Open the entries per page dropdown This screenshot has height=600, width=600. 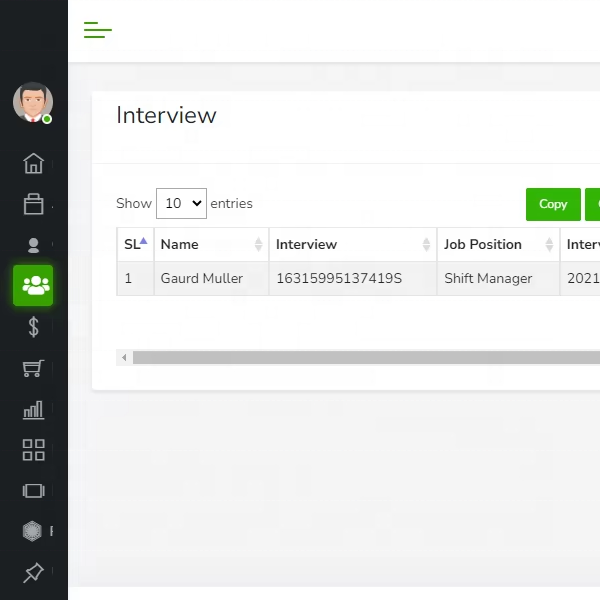click(181, 203)
